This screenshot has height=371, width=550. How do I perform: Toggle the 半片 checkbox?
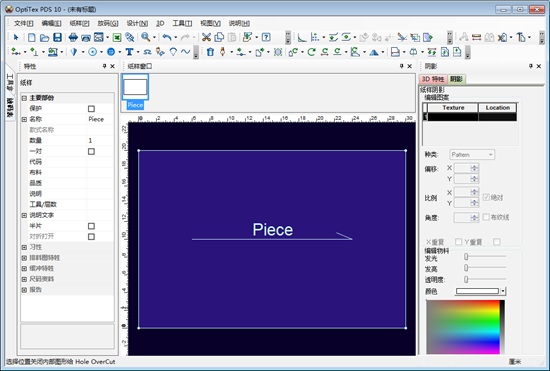(x=91, y=226)
